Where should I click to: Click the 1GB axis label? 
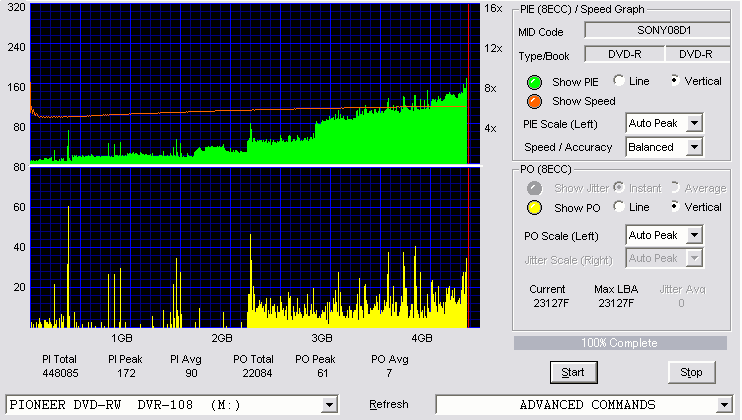pyautogui.click(x=122, y=338)
